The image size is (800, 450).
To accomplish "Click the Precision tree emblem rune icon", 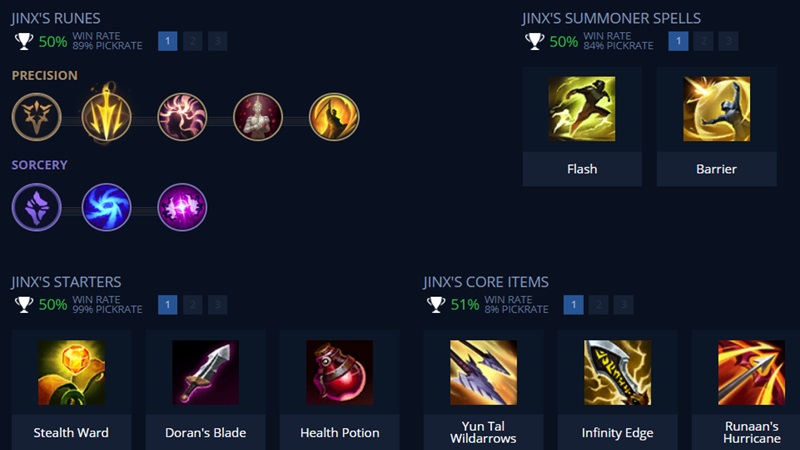I will (x=37, y=117).
